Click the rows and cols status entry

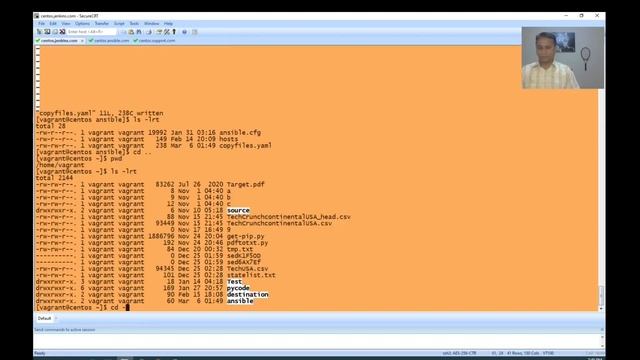coord(523,353)
